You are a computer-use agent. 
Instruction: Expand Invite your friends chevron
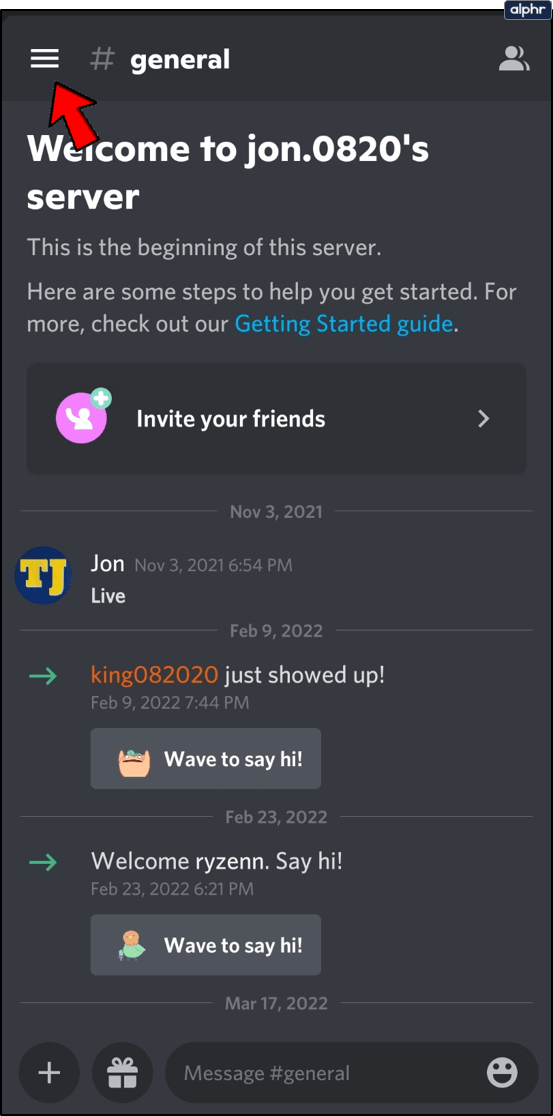click(x=484, y=418)
